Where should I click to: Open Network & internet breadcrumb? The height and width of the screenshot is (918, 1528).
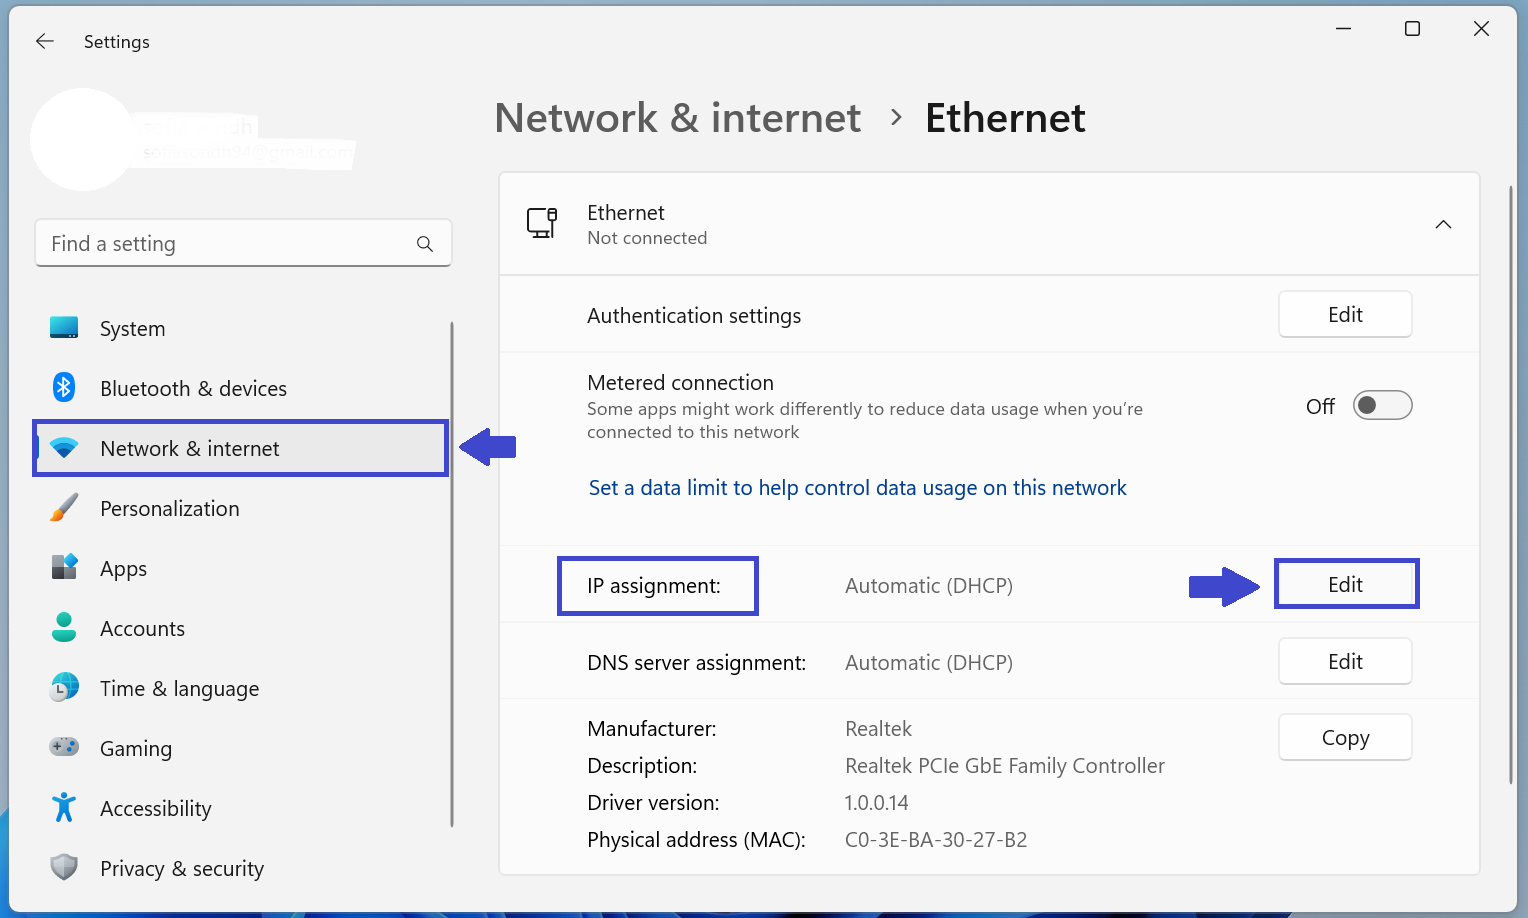[x=677, y=118]
